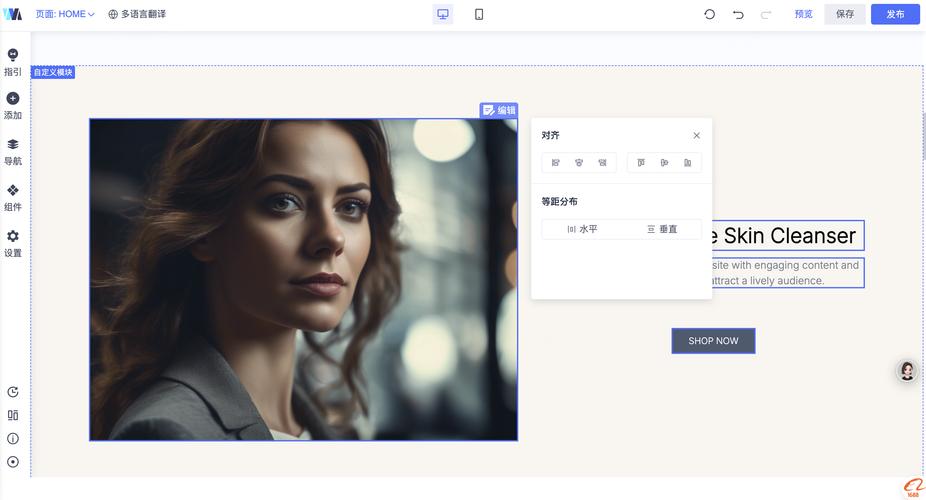Image resolution: width=926 pixels, height=500 pixels.
Task: Open the 导航 navigation layers panel
Action: (x=13, y=151)
